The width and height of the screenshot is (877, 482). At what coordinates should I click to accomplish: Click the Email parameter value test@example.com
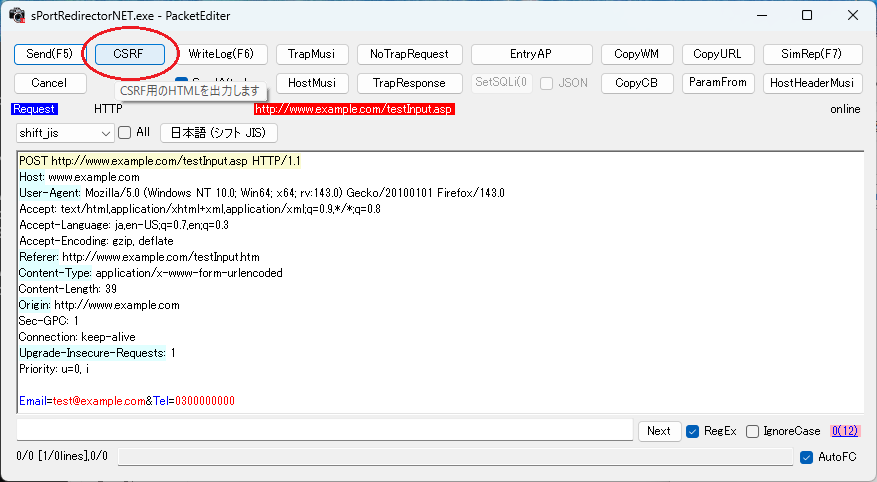click(99, 401)
